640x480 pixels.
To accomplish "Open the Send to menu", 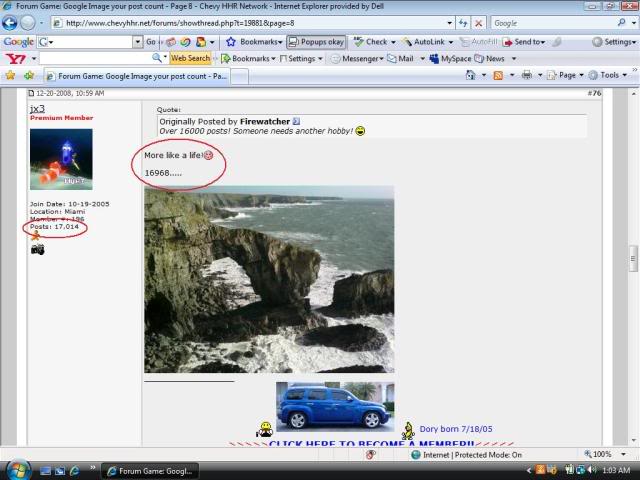I will [x=524, y=42].
